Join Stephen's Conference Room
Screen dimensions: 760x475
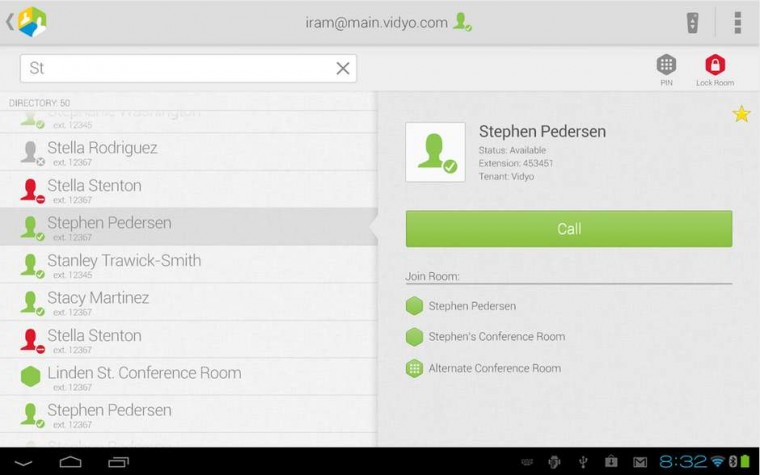[496, 337]
